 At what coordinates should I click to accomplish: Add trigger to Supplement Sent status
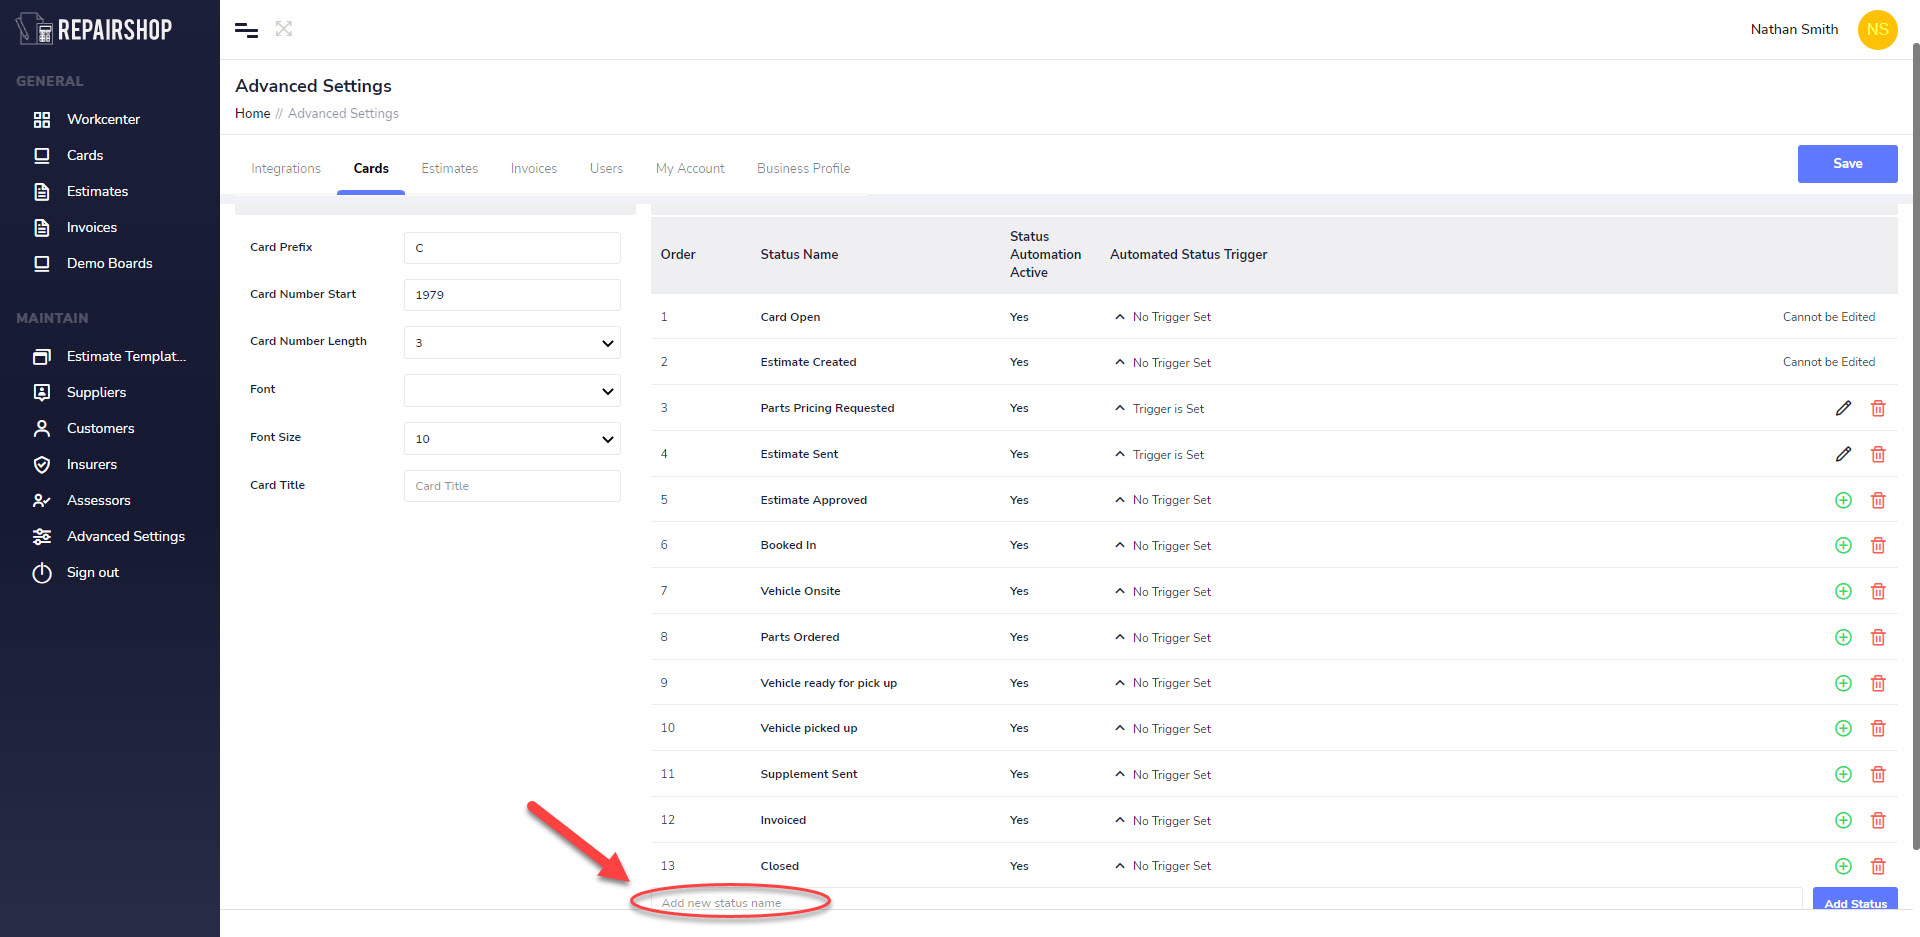tap(1843, 774)
